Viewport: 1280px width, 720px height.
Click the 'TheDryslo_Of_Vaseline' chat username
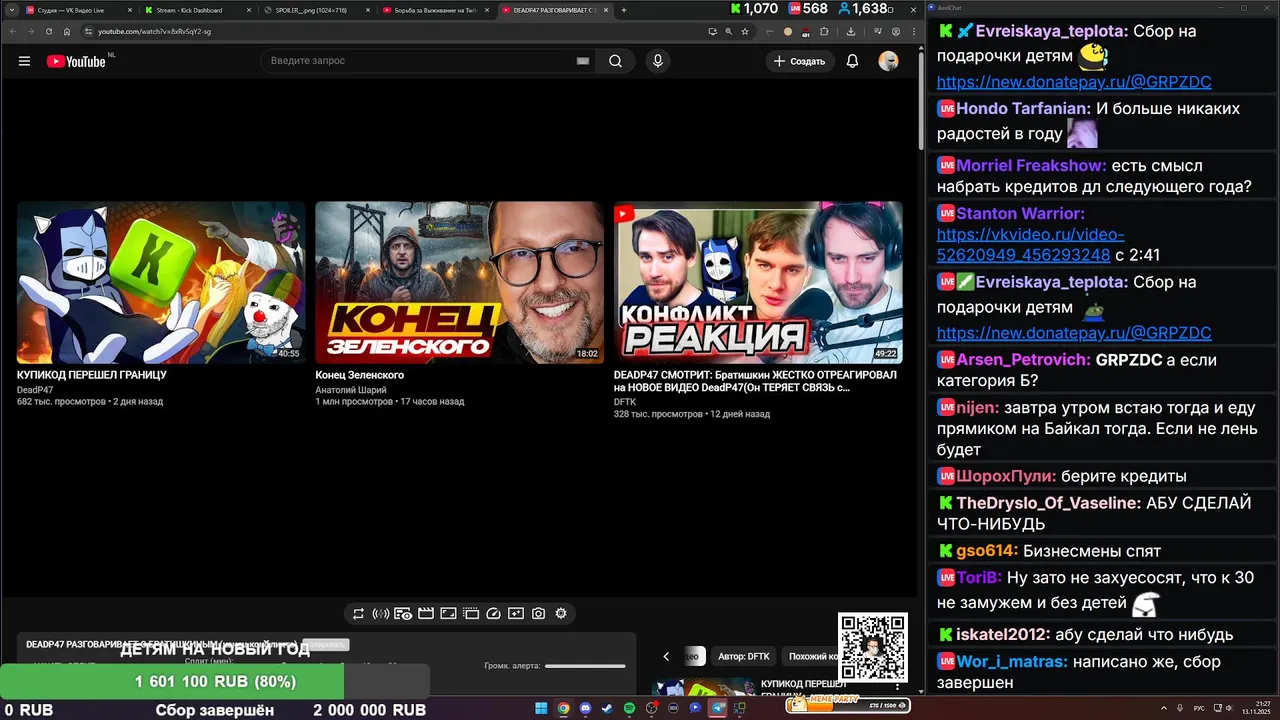pos(1048,503)
